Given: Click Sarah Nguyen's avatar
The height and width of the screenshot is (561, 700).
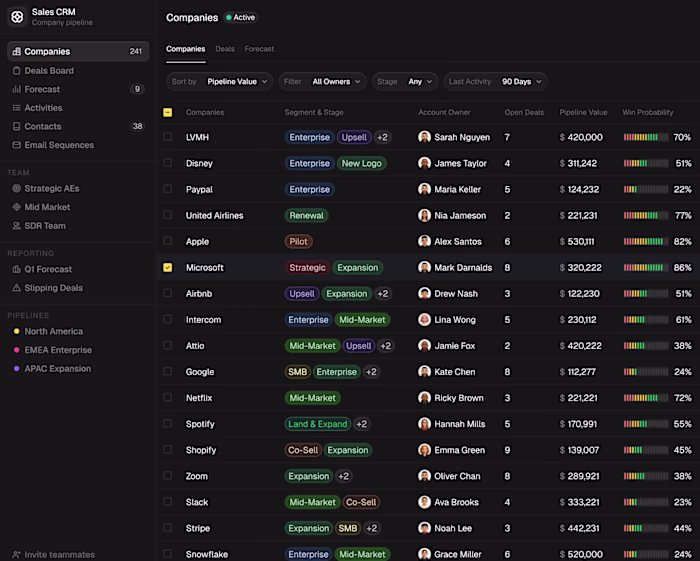Looking at the screenshot, I should pos(424,137).
